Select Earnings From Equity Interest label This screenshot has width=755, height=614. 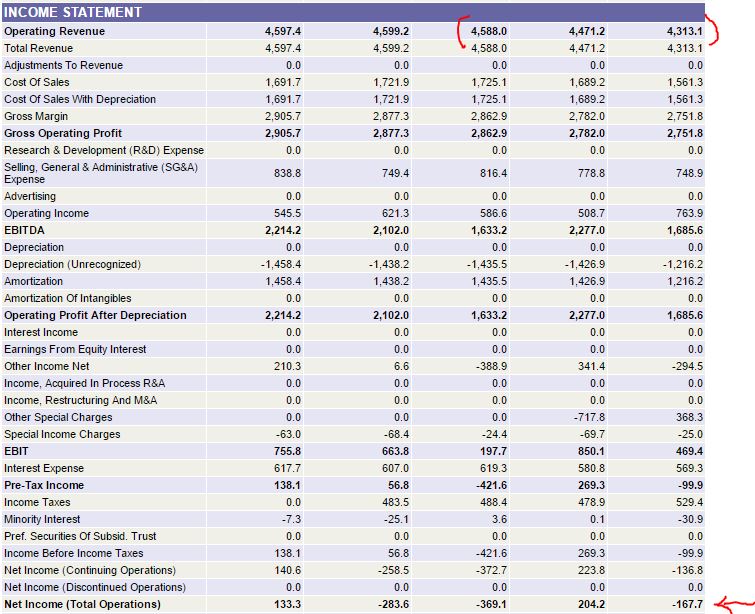75,349
